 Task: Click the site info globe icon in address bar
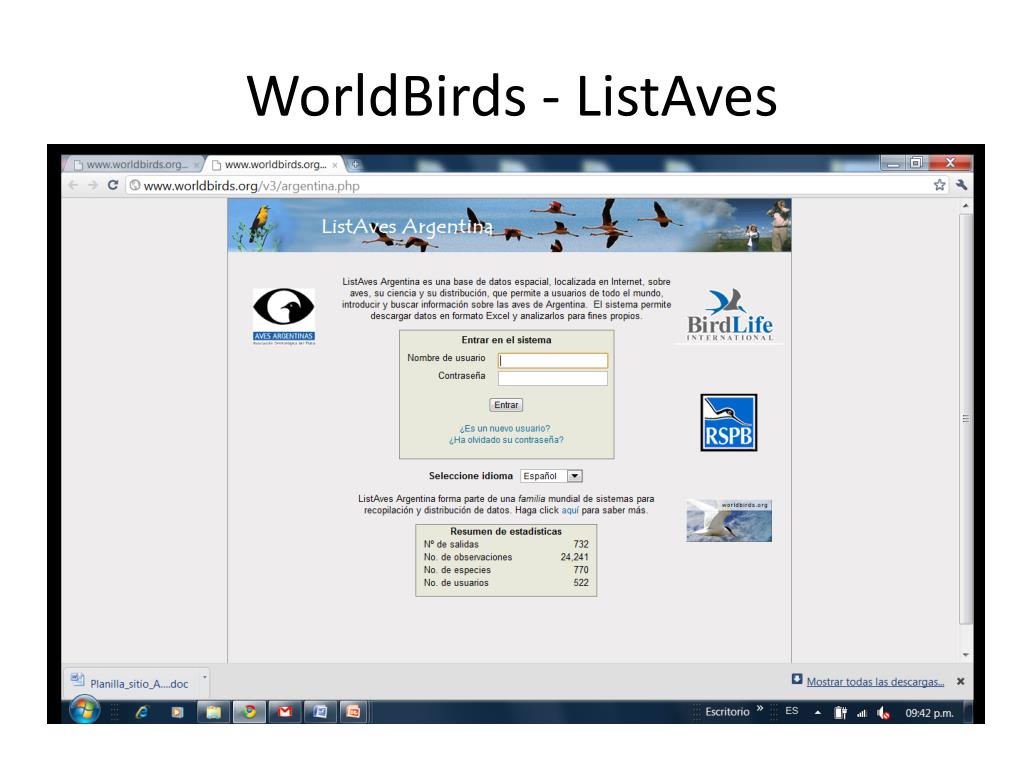coord(135,185)
